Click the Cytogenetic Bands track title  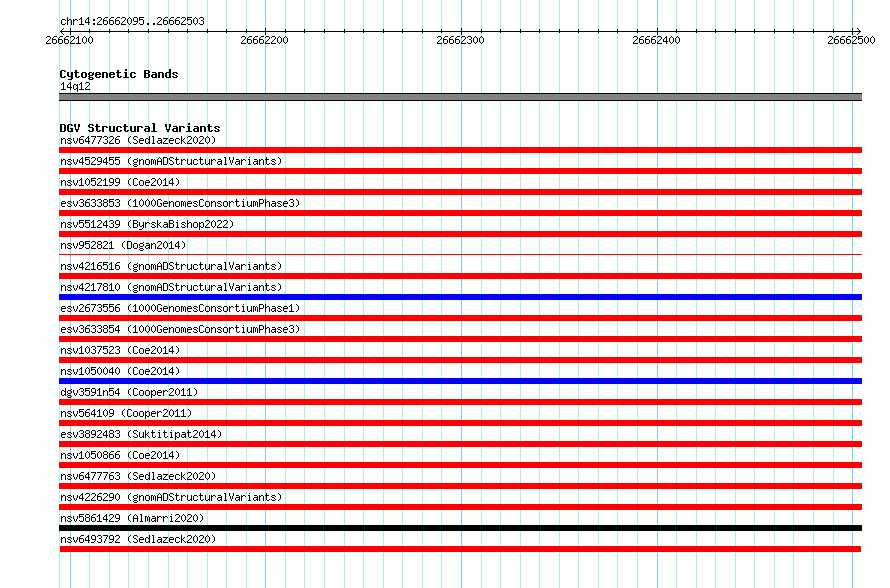click(x=119, y=74)
